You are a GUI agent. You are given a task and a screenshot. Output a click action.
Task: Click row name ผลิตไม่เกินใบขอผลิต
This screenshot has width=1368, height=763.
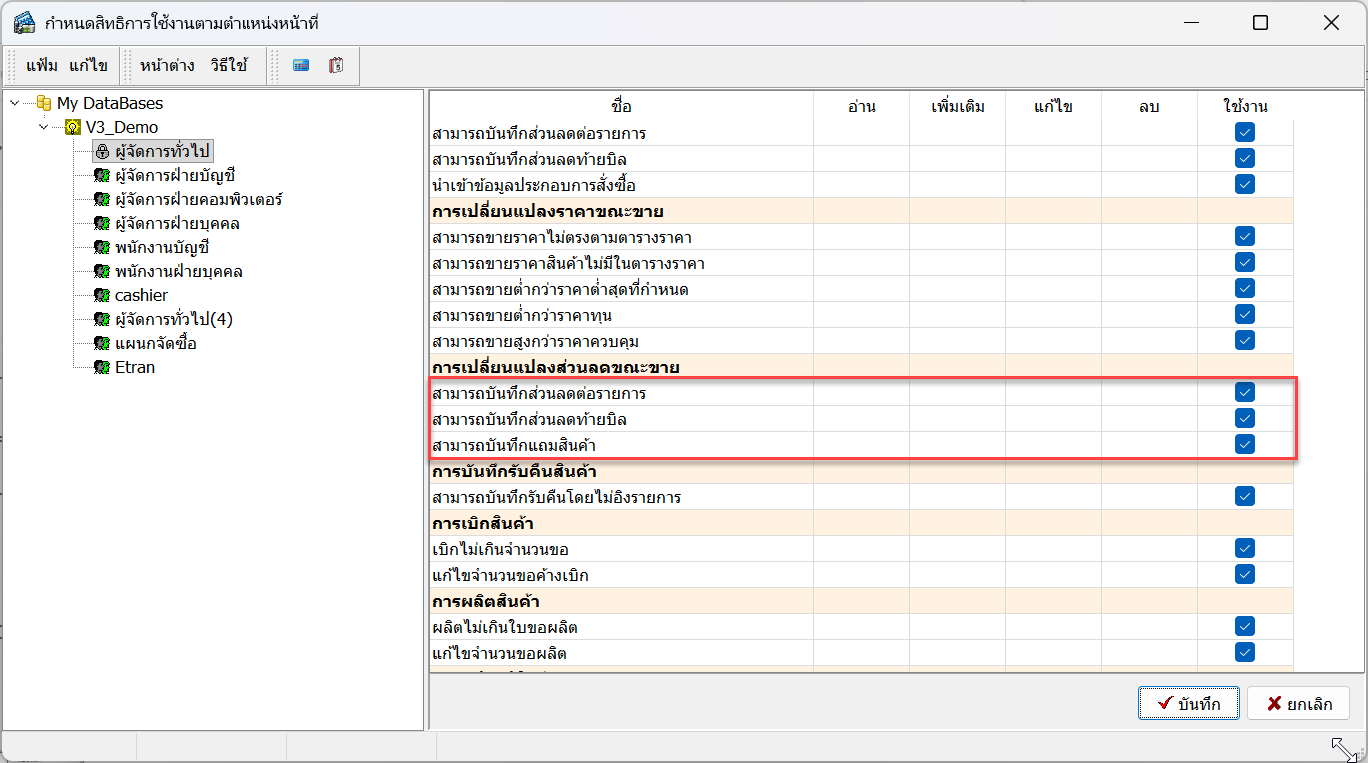click(x=505, y=627)
